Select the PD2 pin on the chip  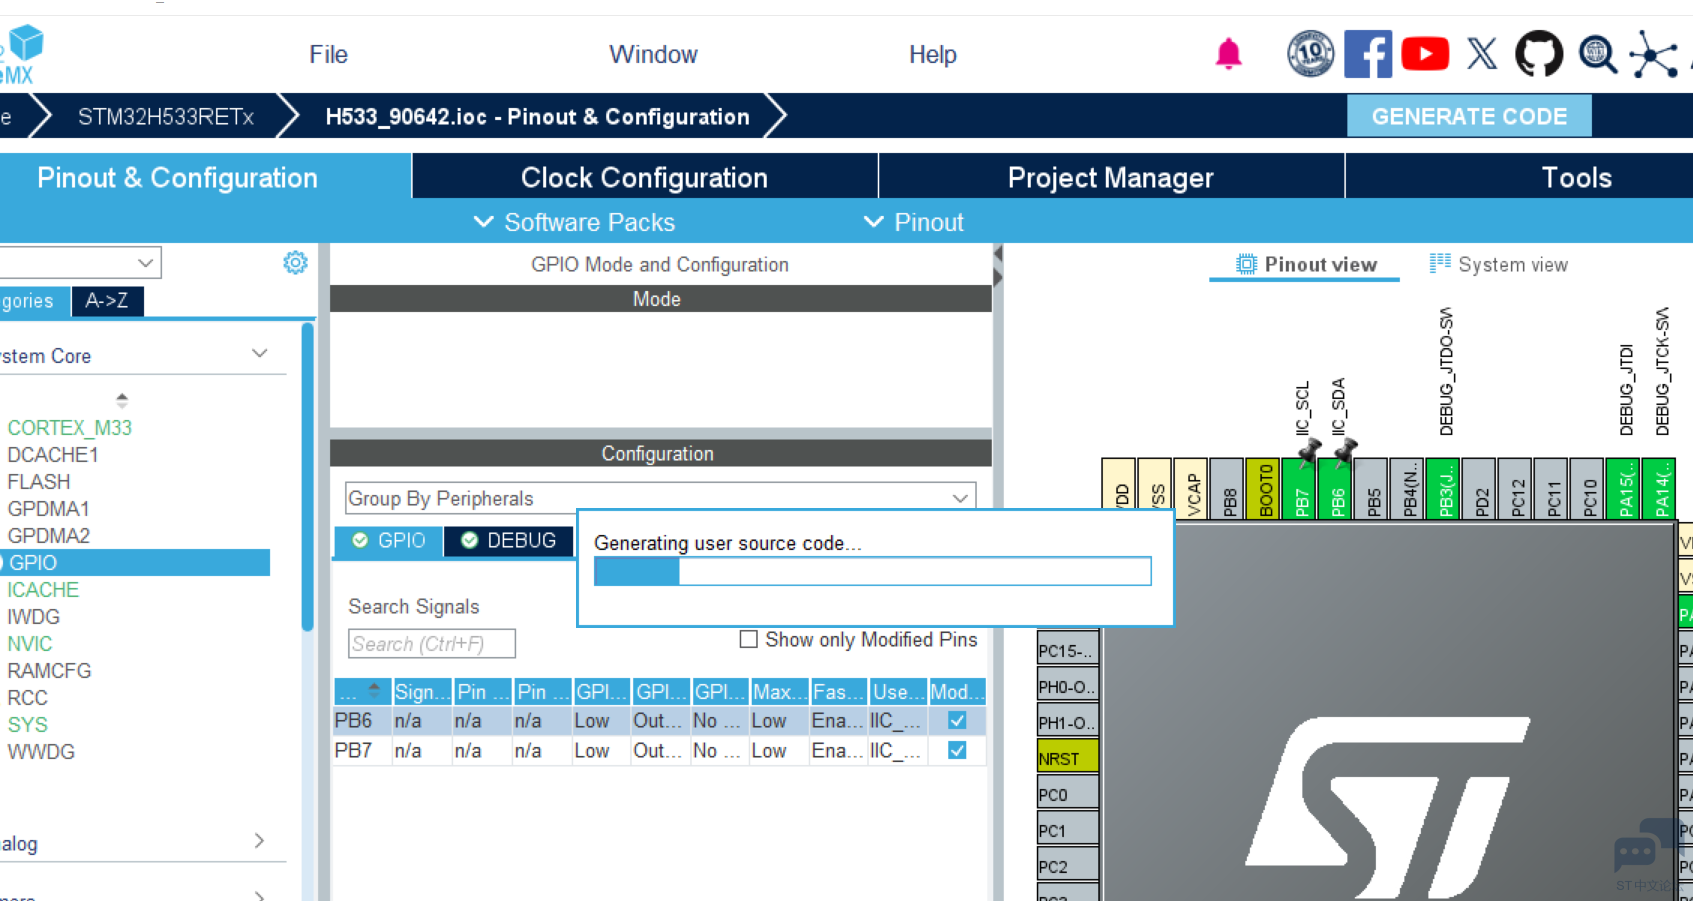tap(1481, 489)
